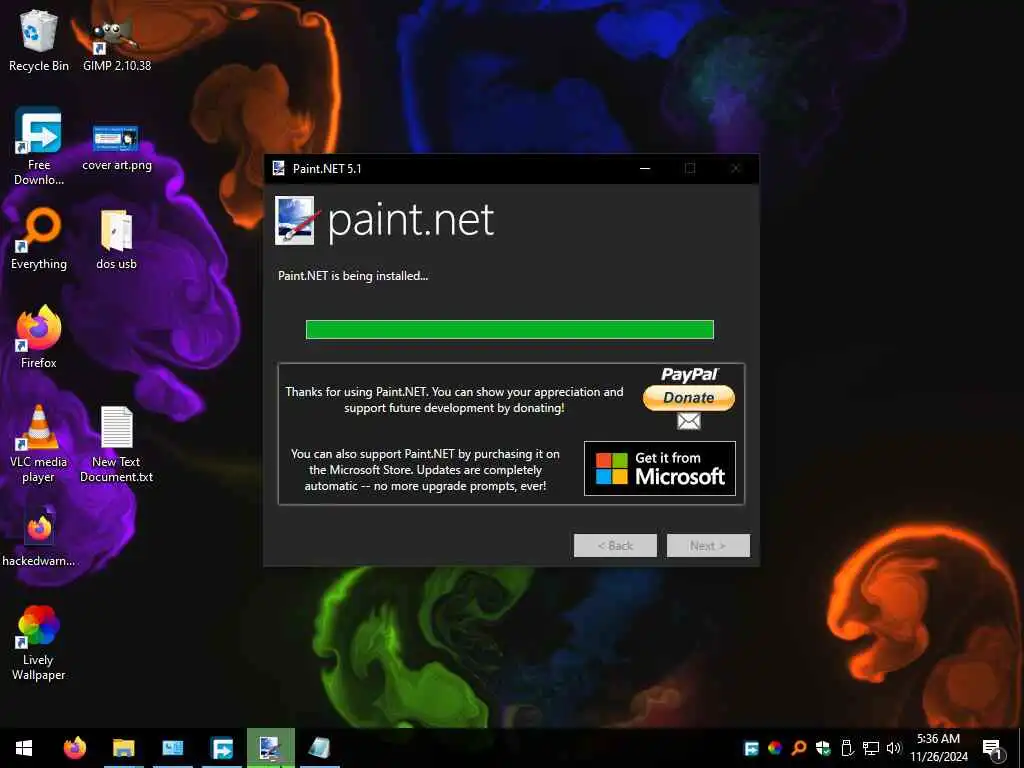Image resolution: width=1024 pixels, height=768 pixels.
Task: Click the last taskbar app button right of the installer
Action: [x=319, y=748]
